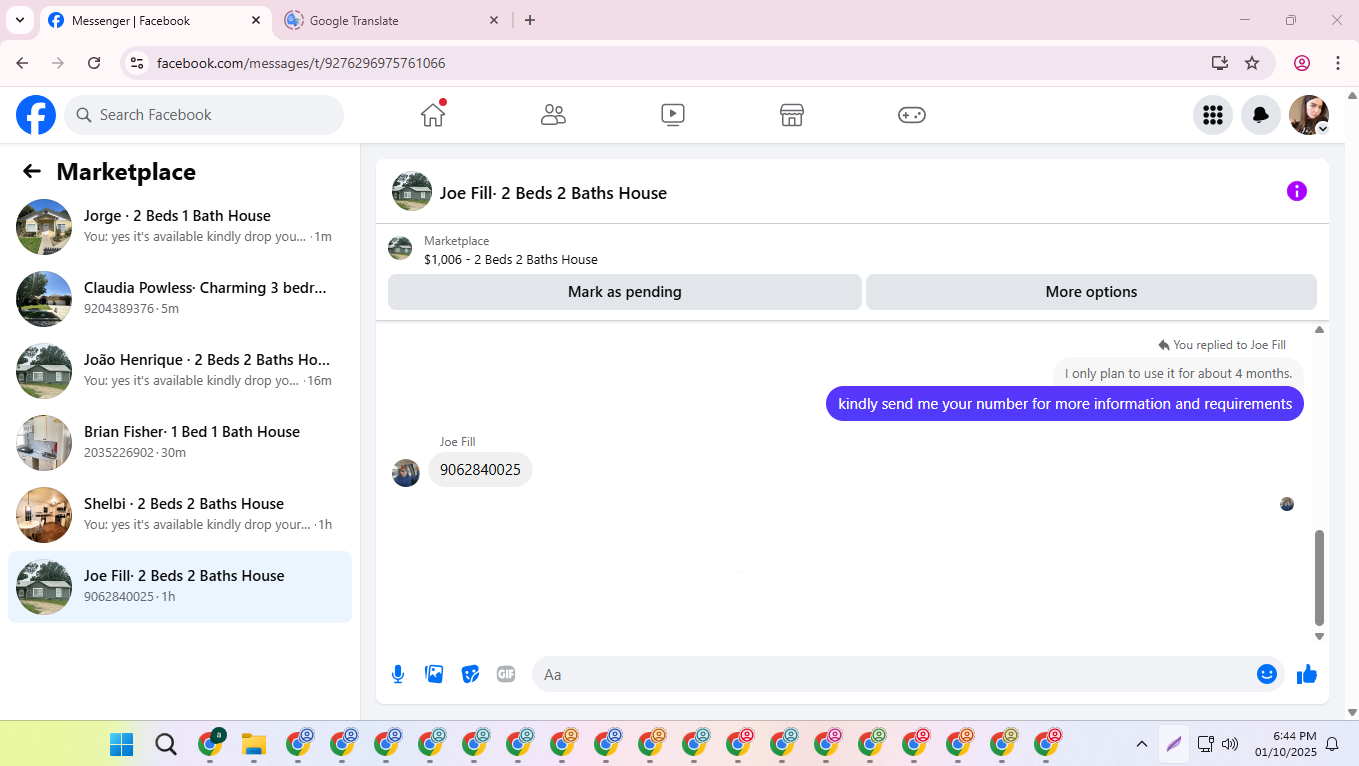The image size is (1359, 766).
Task: Click the address bar URL
Action: click(301, 63)
